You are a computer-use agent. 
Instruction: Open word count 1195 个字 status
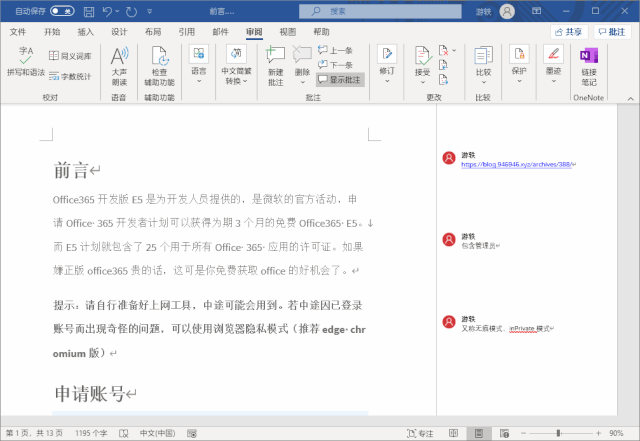coord(91,433)
